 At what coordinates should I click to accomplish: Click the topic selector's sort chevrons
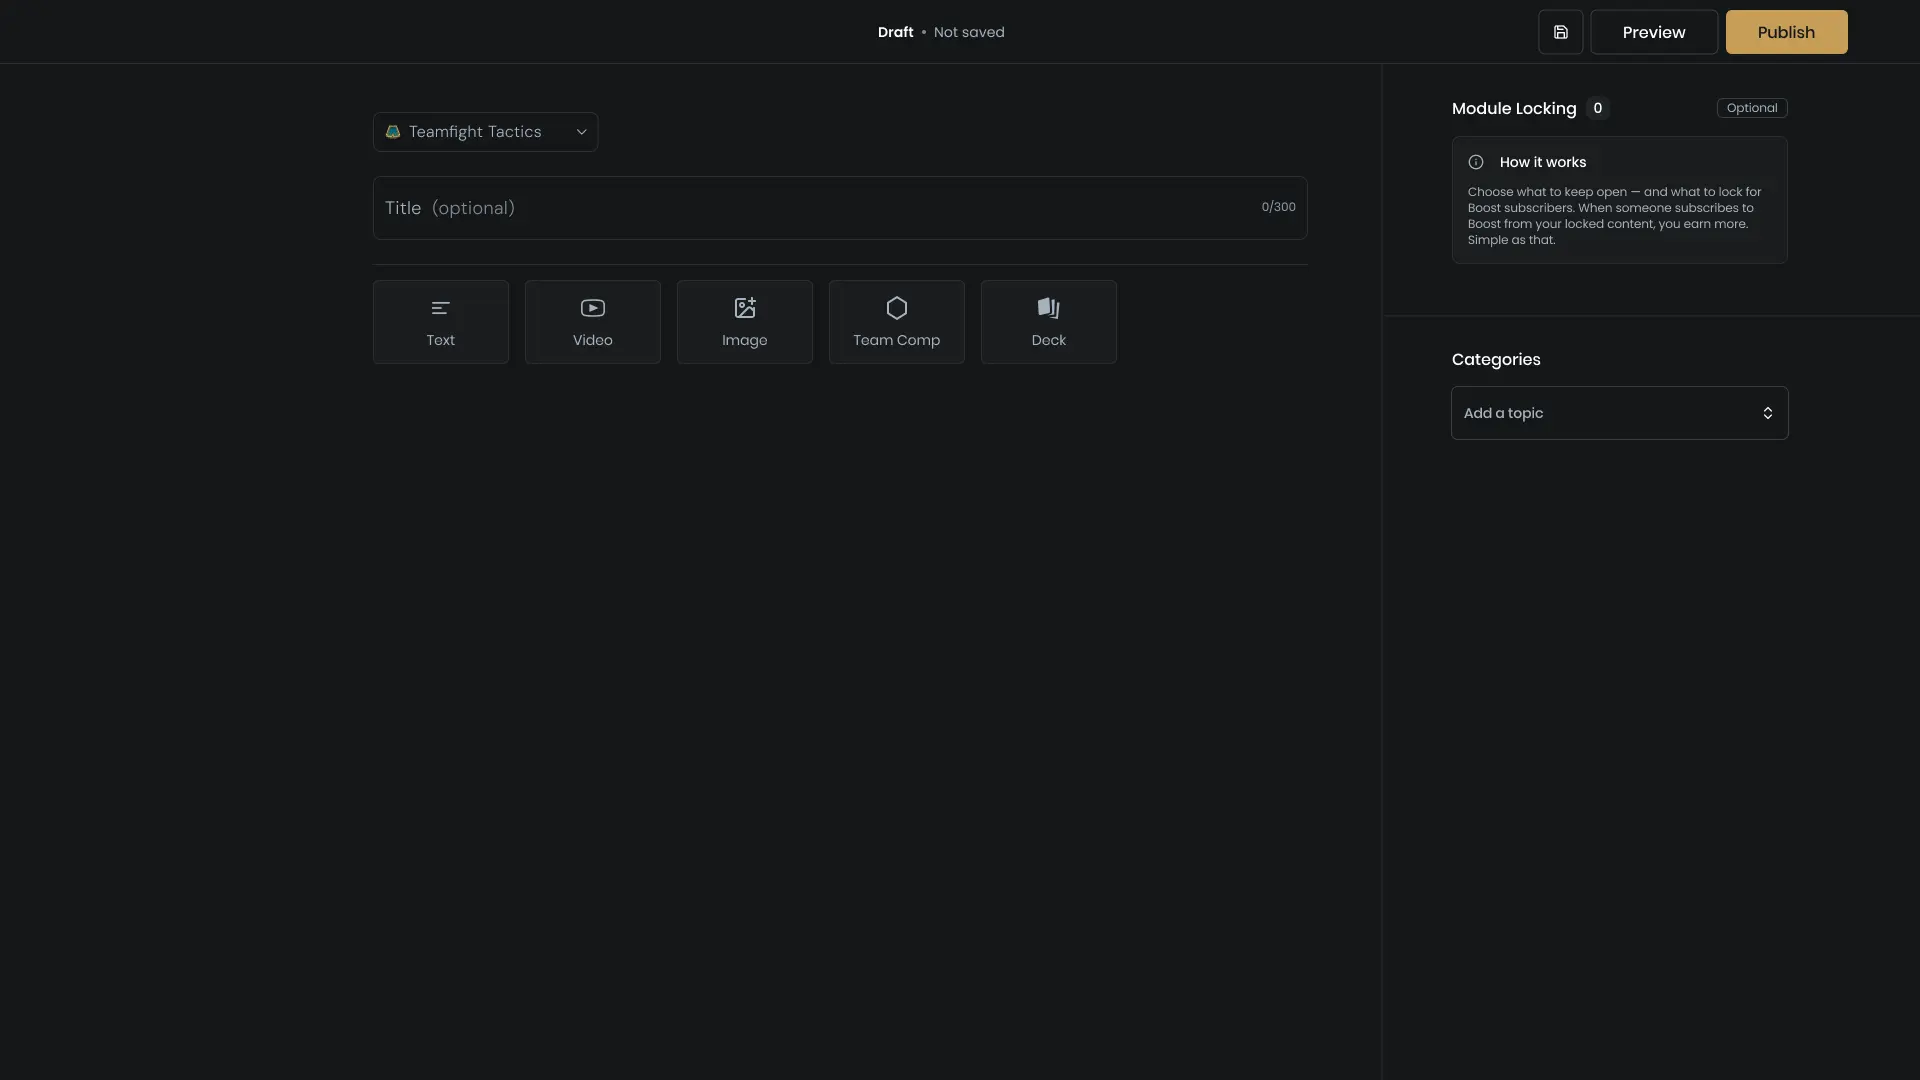[x=1768, y=412]
